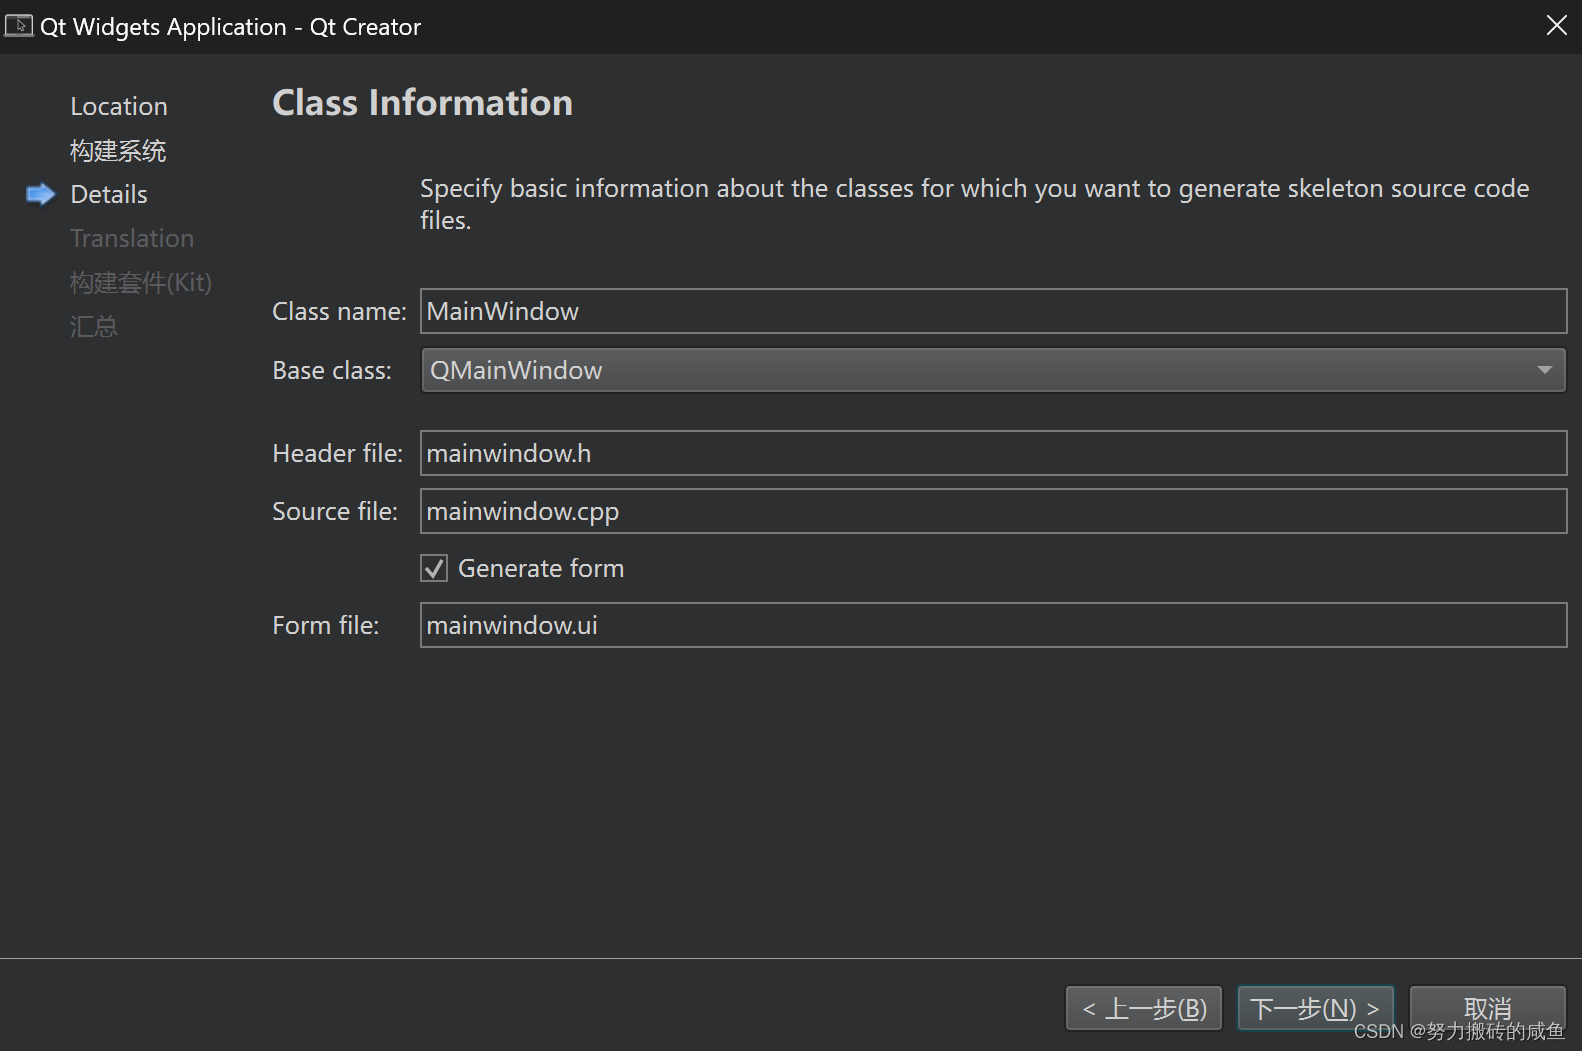The width and height of the screenshot is (1582, 1051).
Task: Click the Qt Creator icon in title bar
Action: tap(18, 25)
